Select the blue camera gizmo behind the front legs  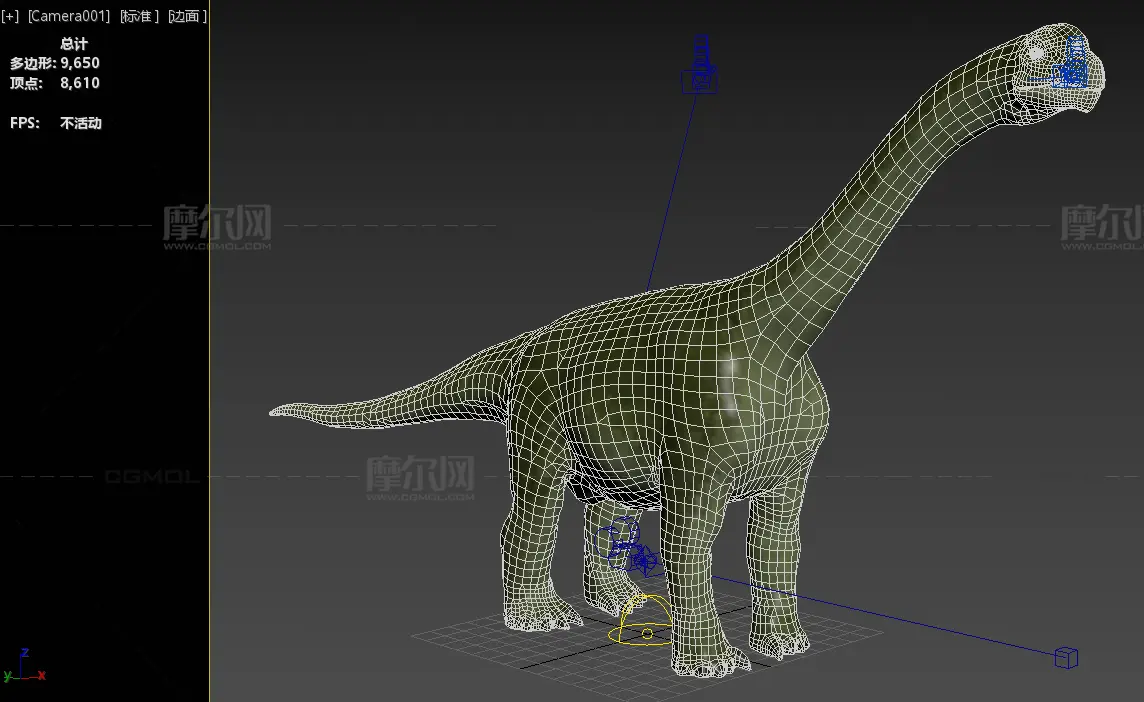(x=629, y=548)
